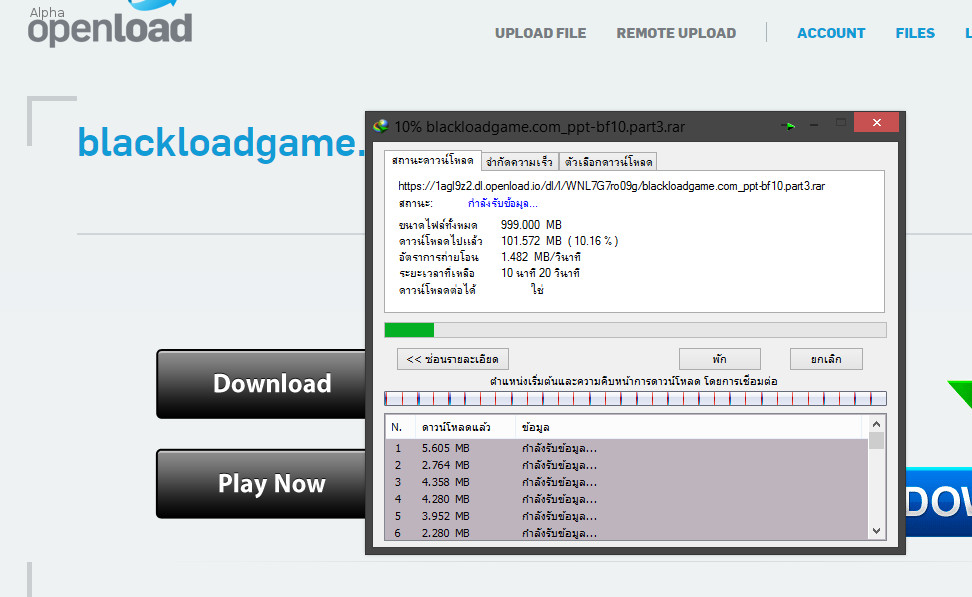Open ACCOUNT in the site navigation

pyautogui.click(x=831, y=33)
